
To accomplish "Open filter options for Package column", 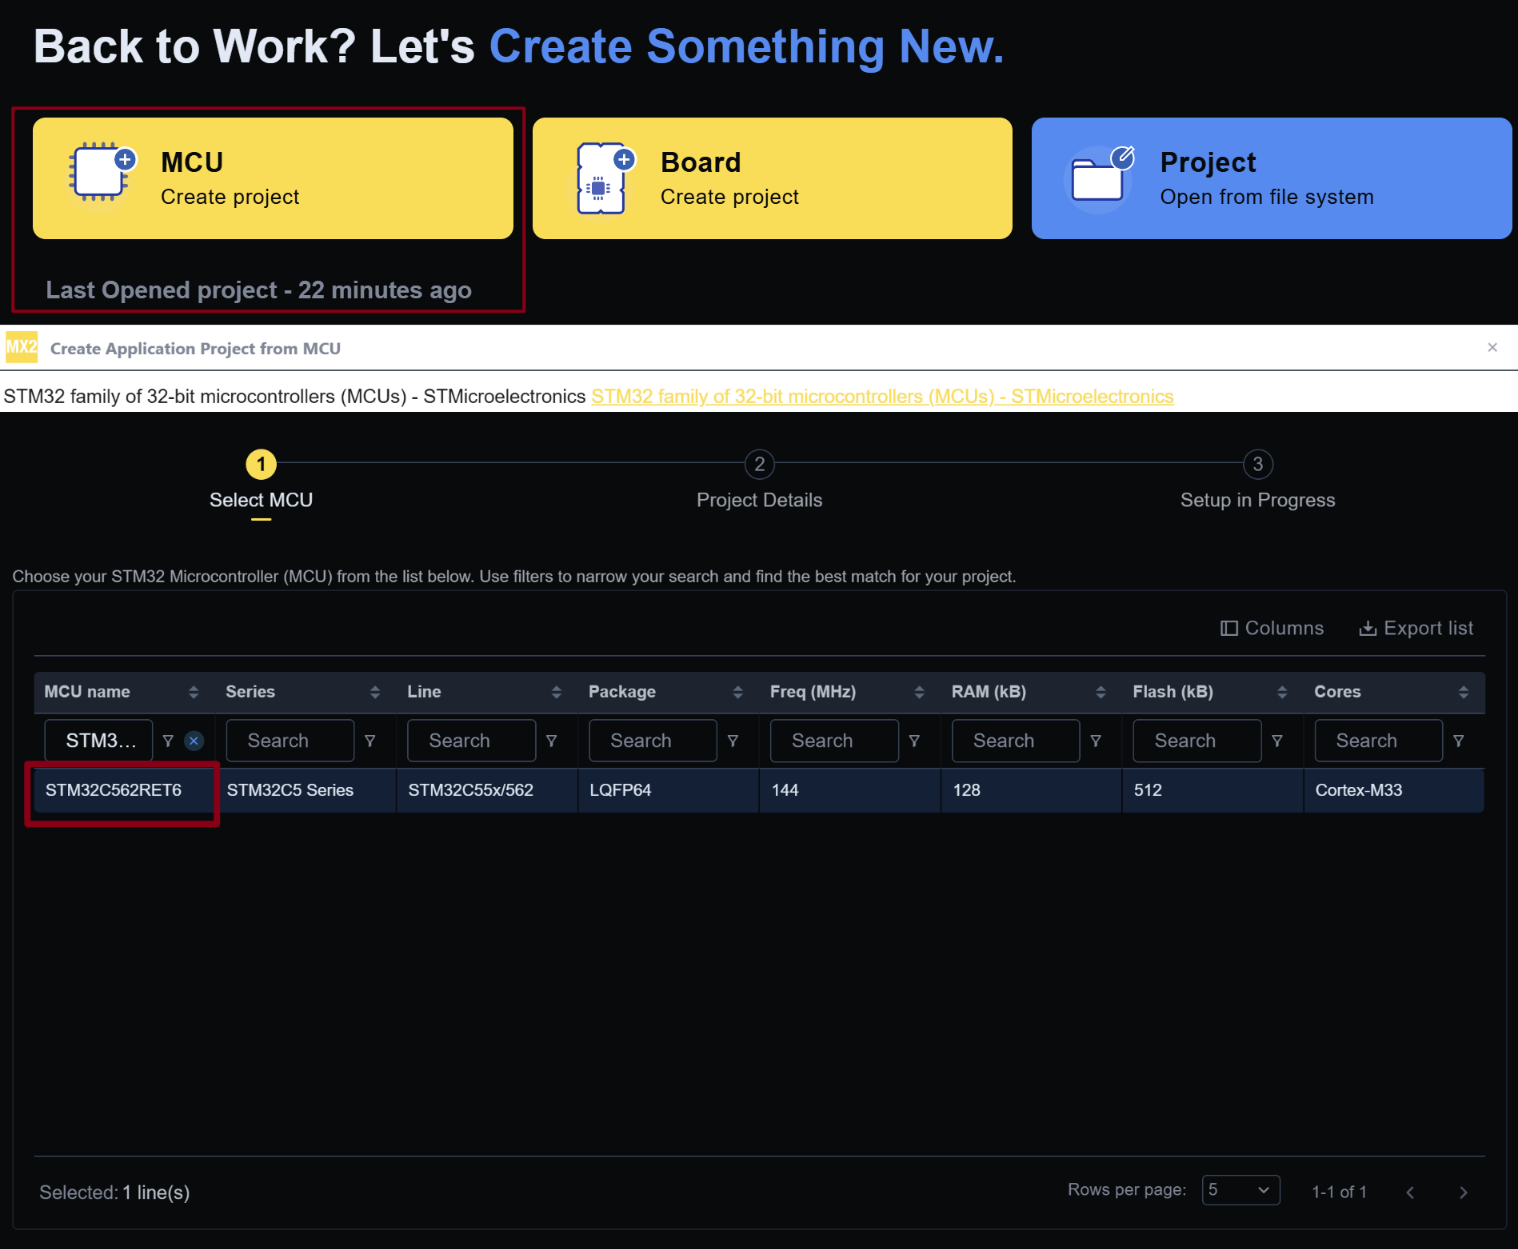I will coord(733,741).
